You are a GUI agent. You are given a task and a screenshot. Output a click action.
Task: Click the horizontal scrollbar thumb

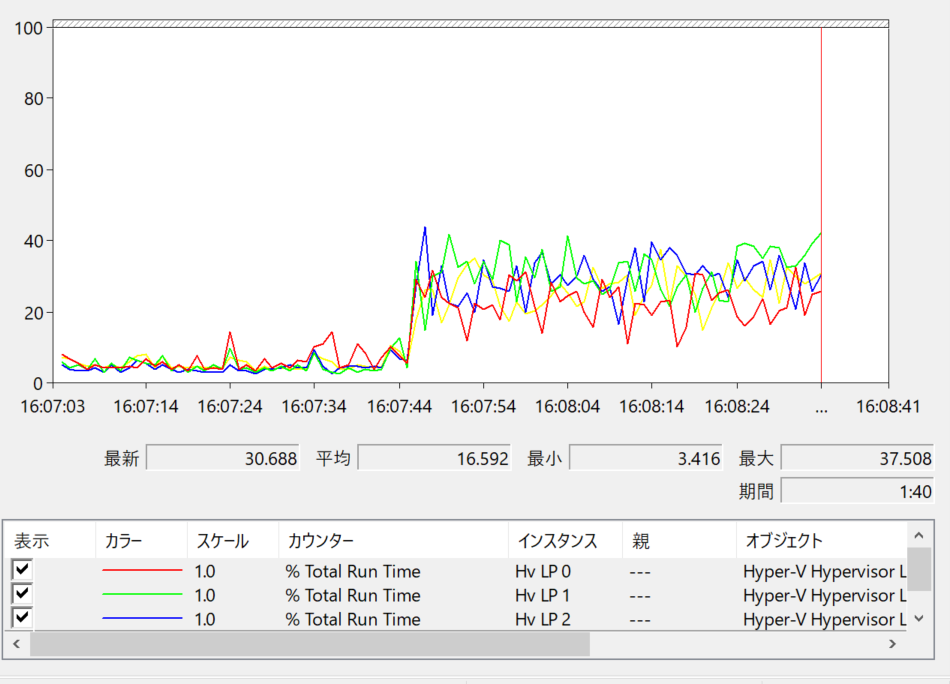pyautogui.click(x=310, y=643)
